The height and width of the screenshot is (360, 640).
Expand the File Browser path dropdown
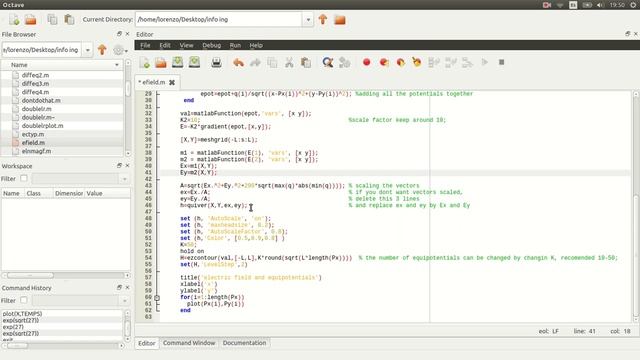87,50
